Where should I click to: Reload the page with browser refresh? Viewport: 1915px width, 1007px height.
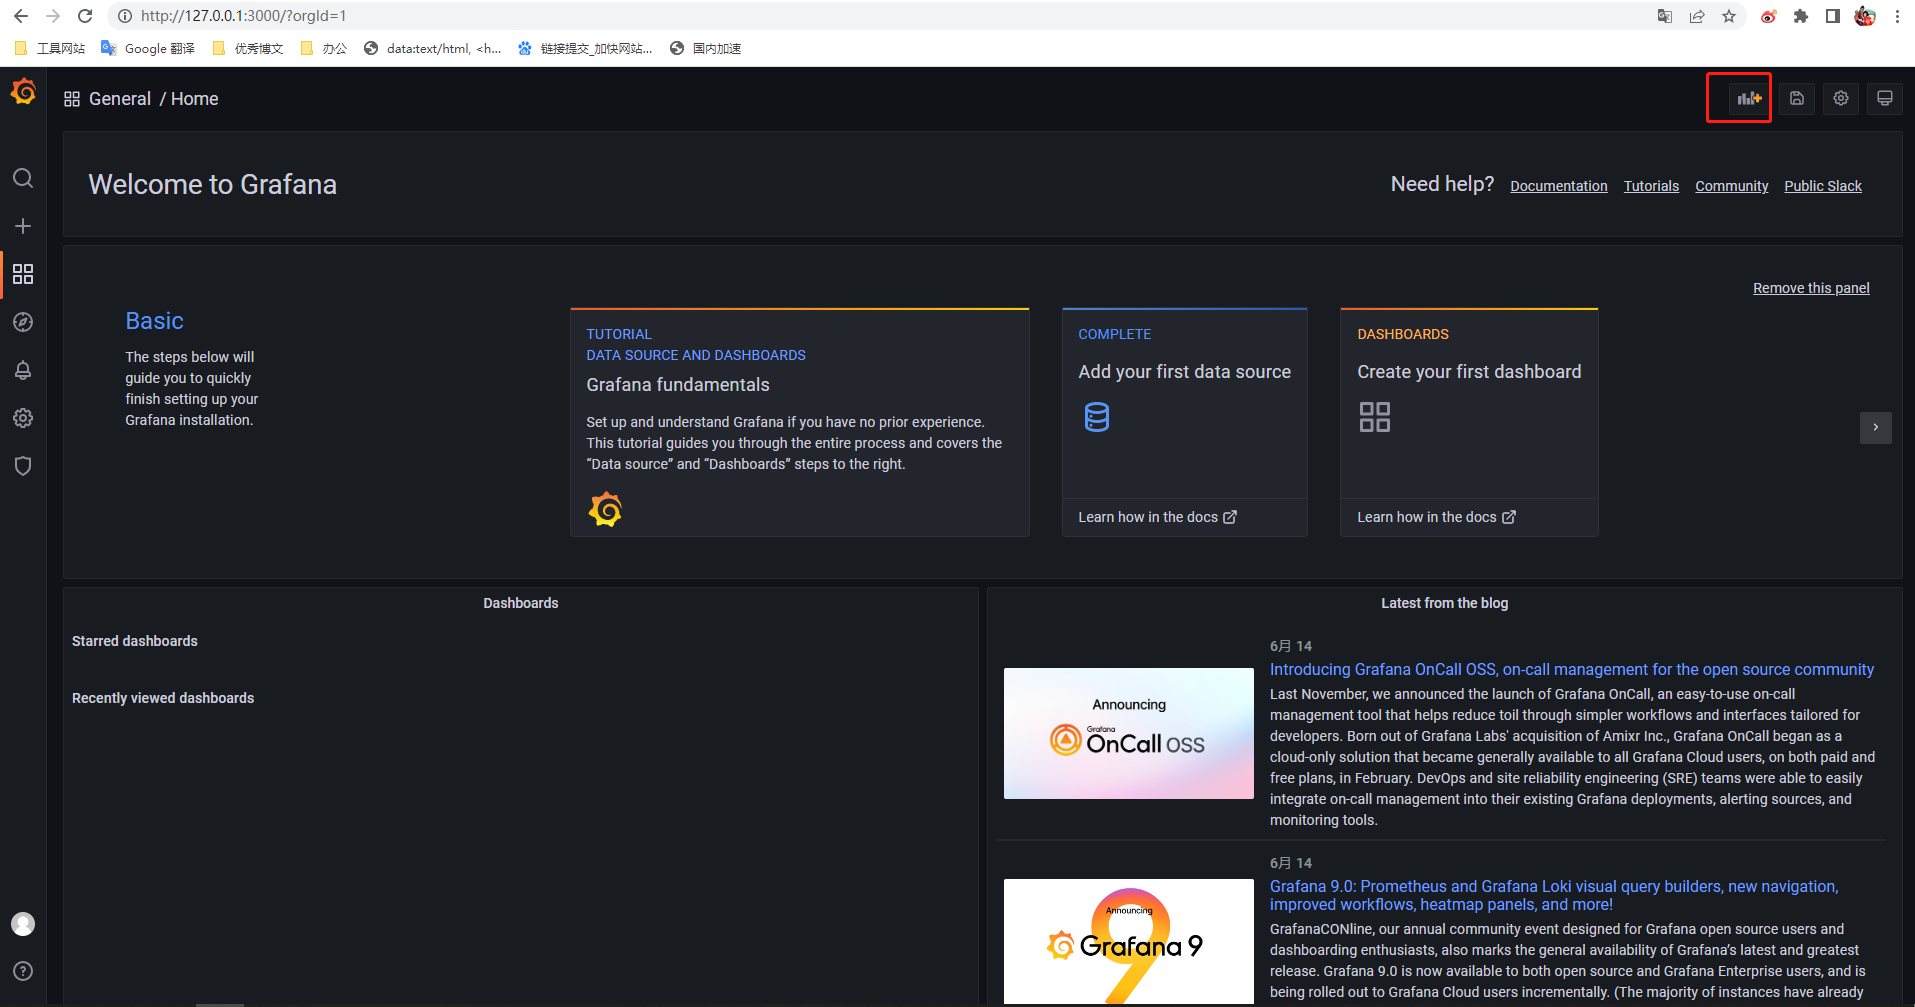click(x=85, y=16)
